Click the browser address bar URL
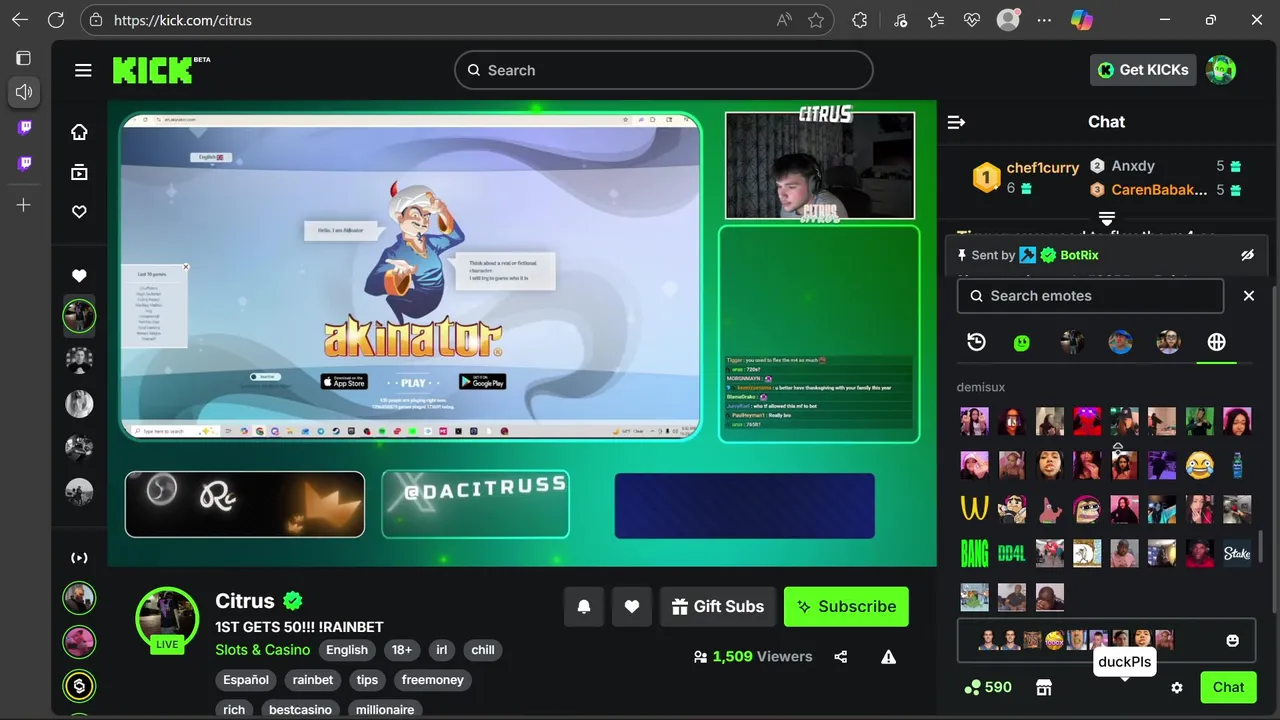1280x720 pixels. click(x=183, y=20)
